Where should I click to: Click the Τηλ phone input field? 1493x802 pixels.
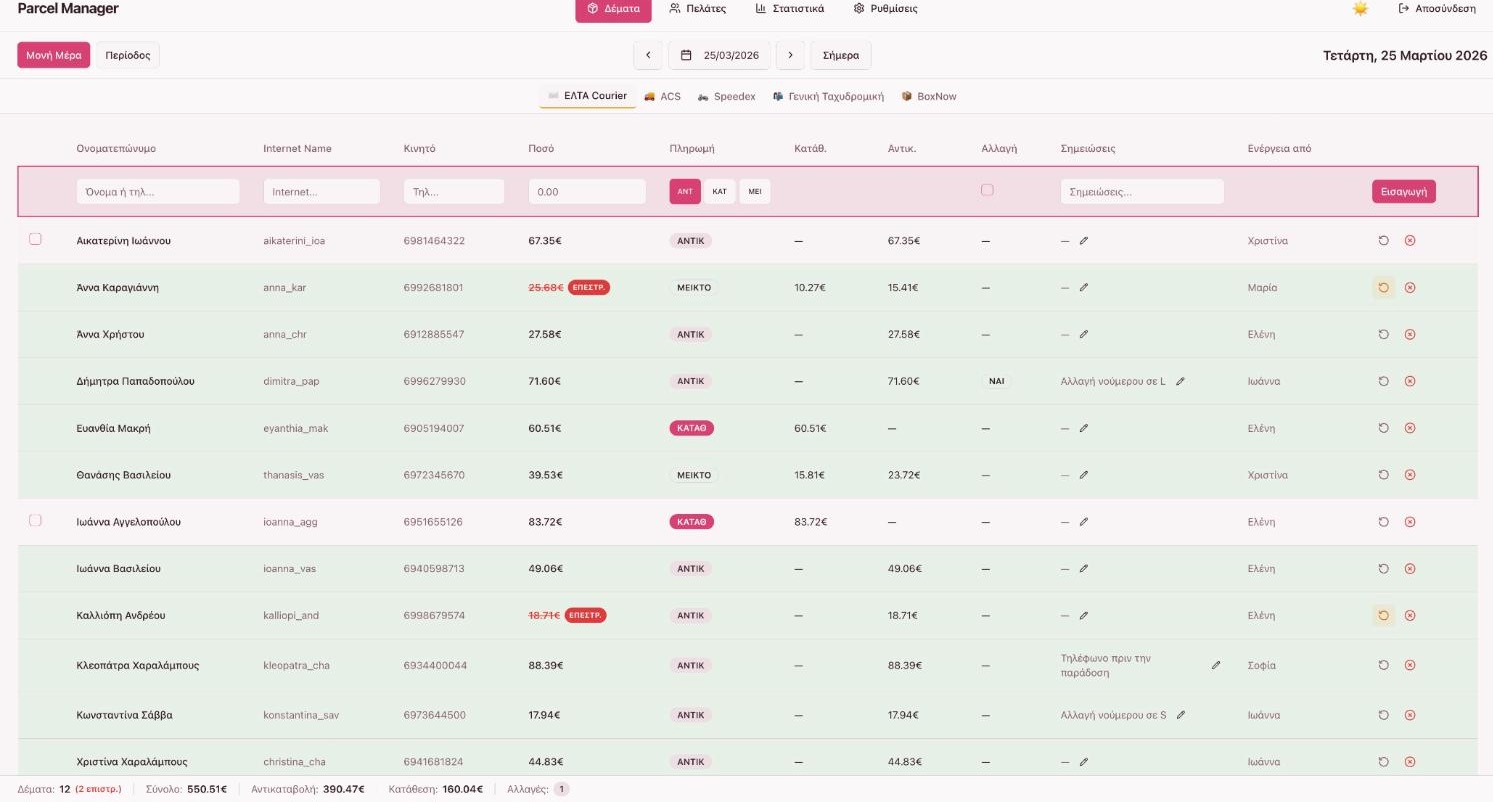pyautogui.click(x=454, y=191)
